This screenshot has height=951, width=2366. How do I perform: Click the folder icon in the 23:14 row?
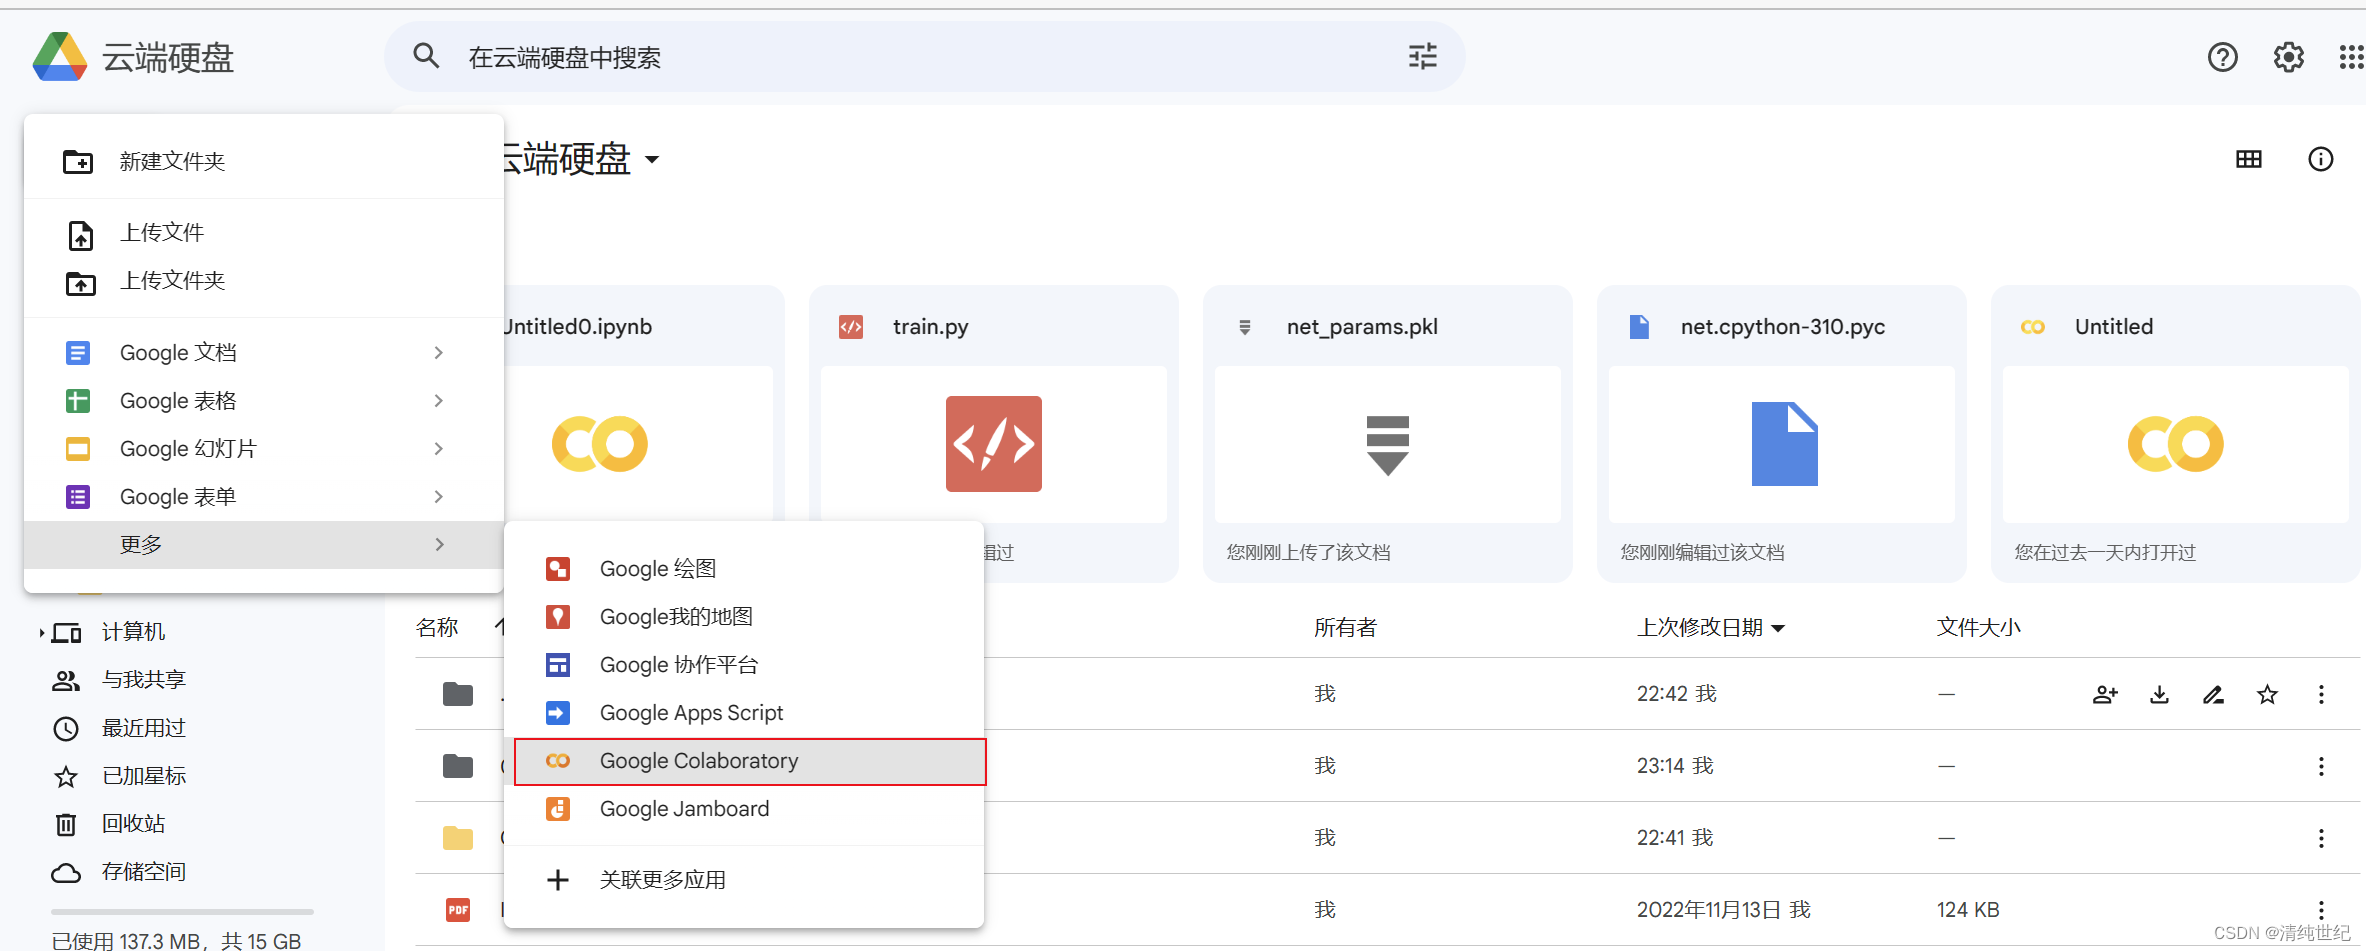tap(458, 766)
